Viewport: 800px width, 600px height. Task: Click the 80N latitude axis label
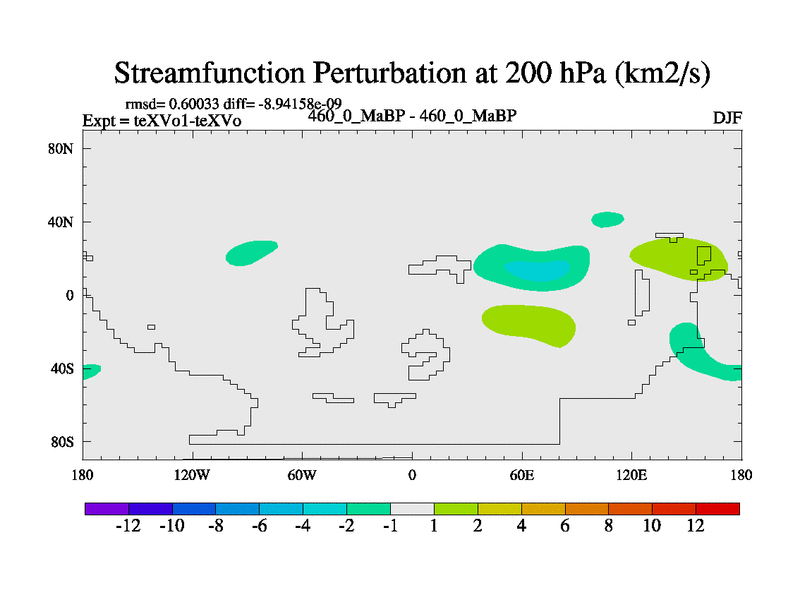point(64,149)
